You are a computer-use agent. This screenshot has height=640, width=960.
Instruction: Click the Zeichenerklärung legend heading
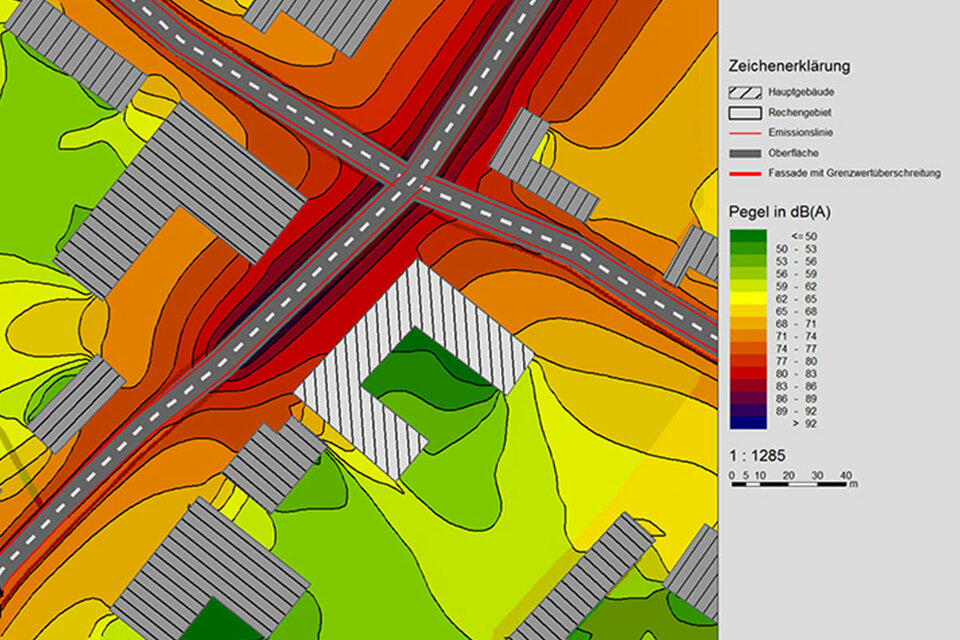coord(789,67)
